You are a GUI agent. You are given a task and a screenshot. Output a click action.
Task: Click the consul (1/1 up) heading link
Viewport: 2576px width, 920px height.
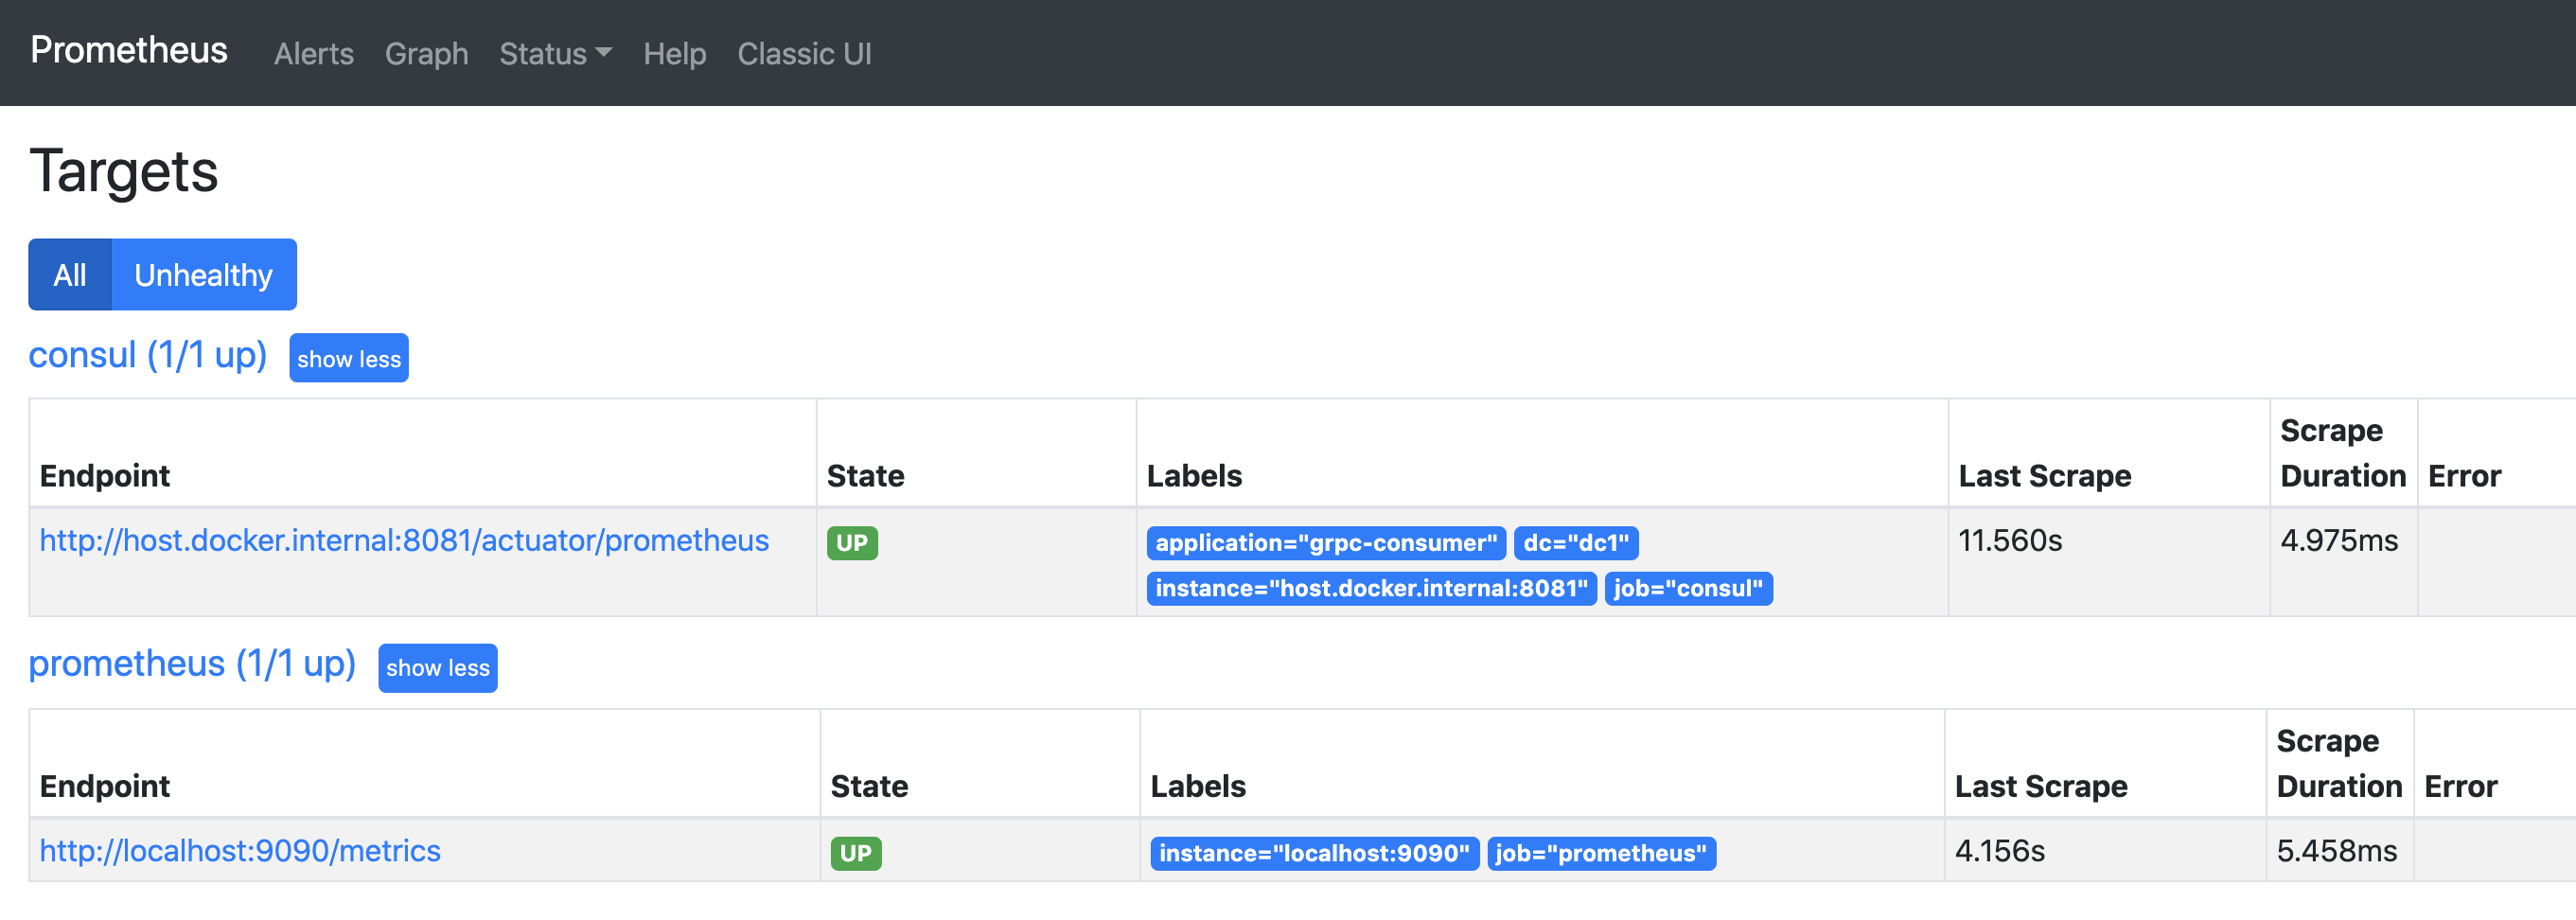coord(148,355)
